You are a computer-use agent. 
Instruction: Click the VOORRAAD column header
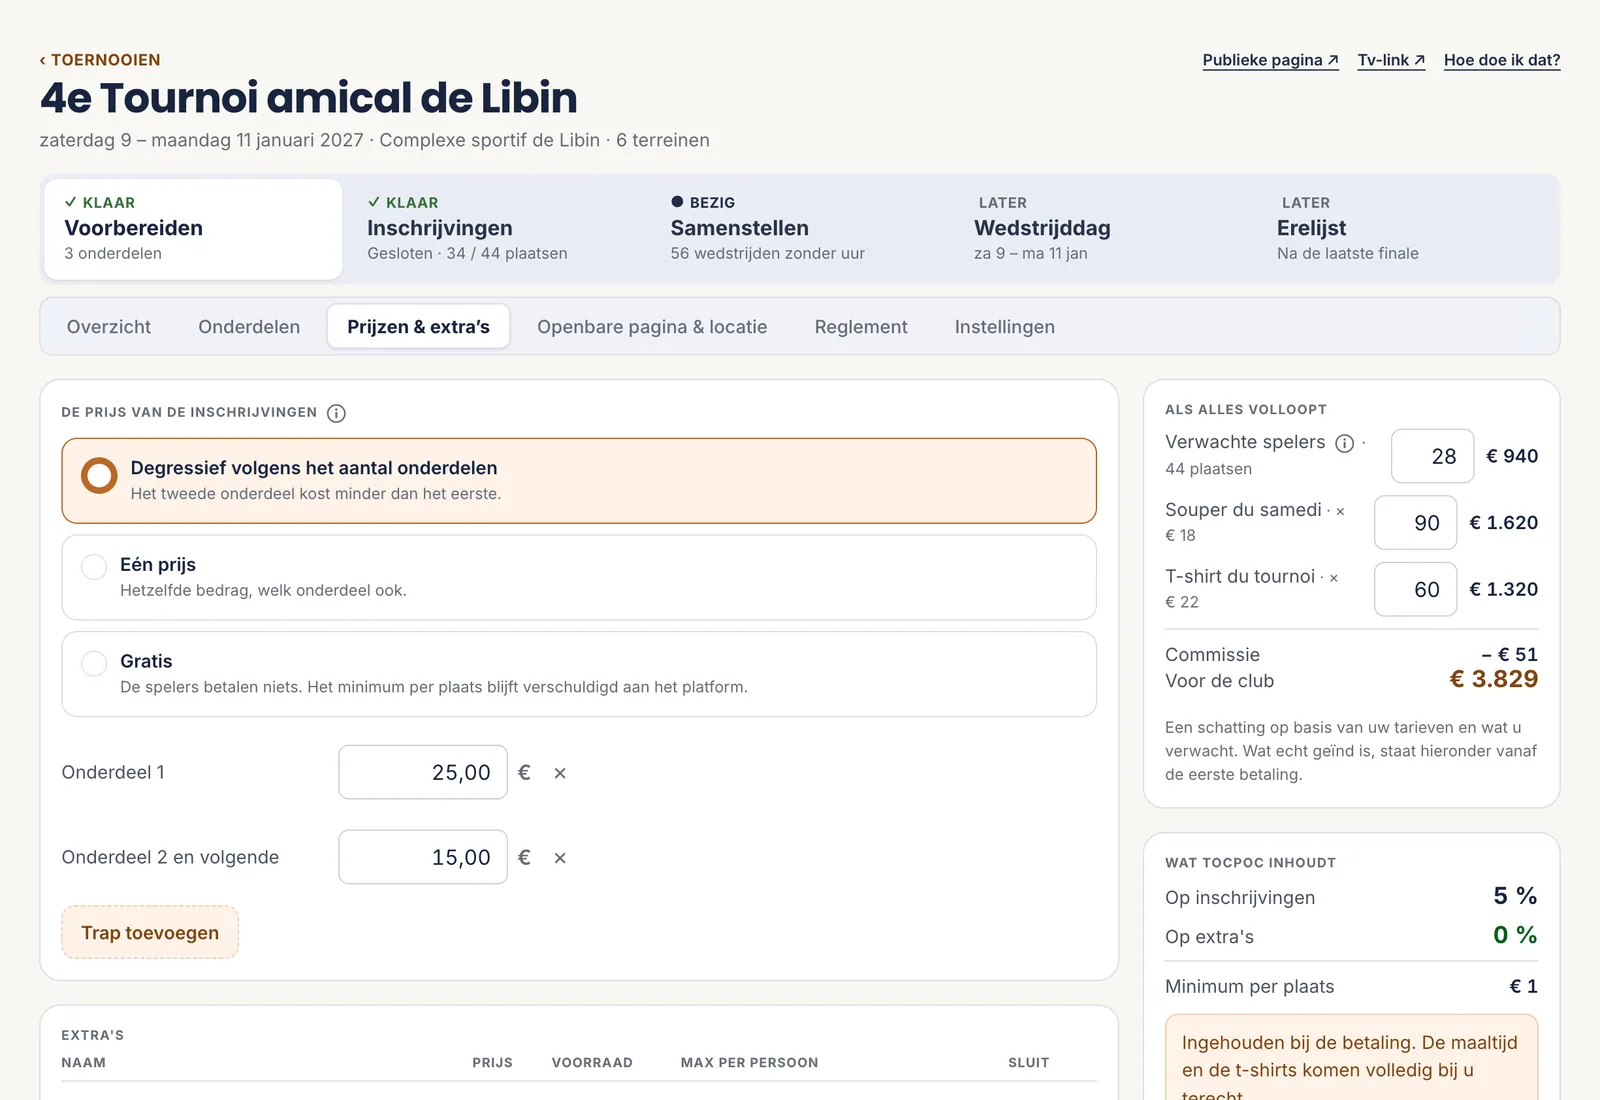pos(592,1063)
